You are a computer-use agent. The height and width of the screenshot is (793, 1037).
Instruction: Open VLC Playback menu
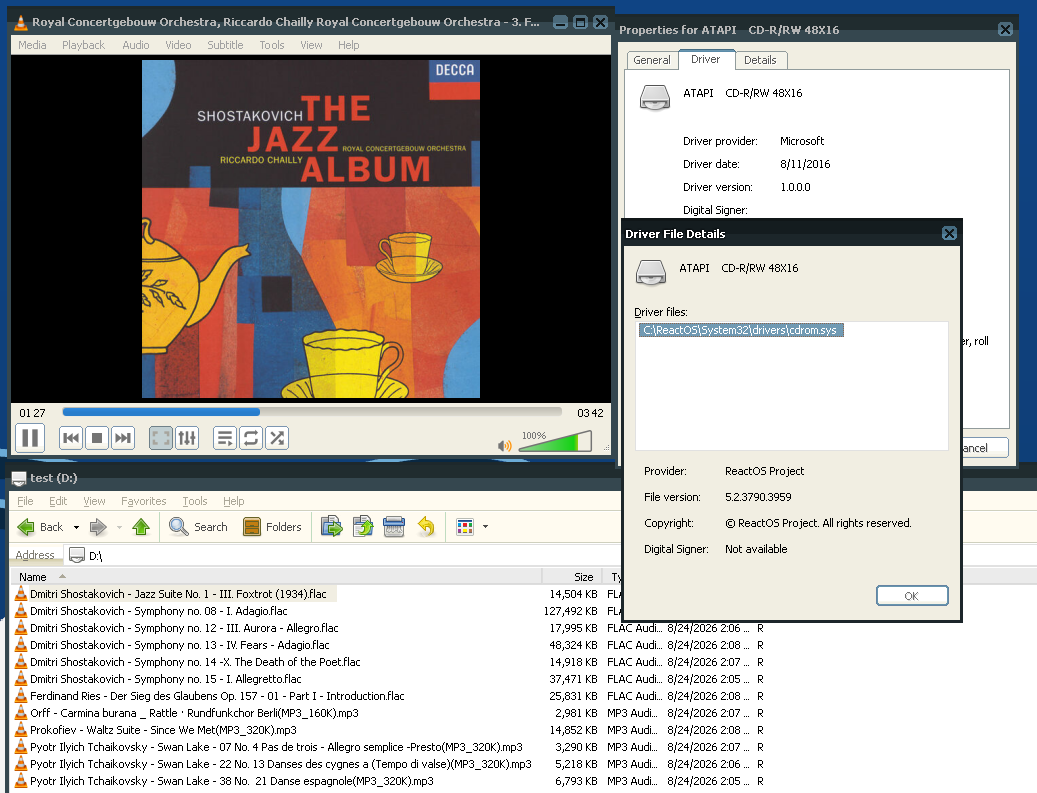(83, 45)
